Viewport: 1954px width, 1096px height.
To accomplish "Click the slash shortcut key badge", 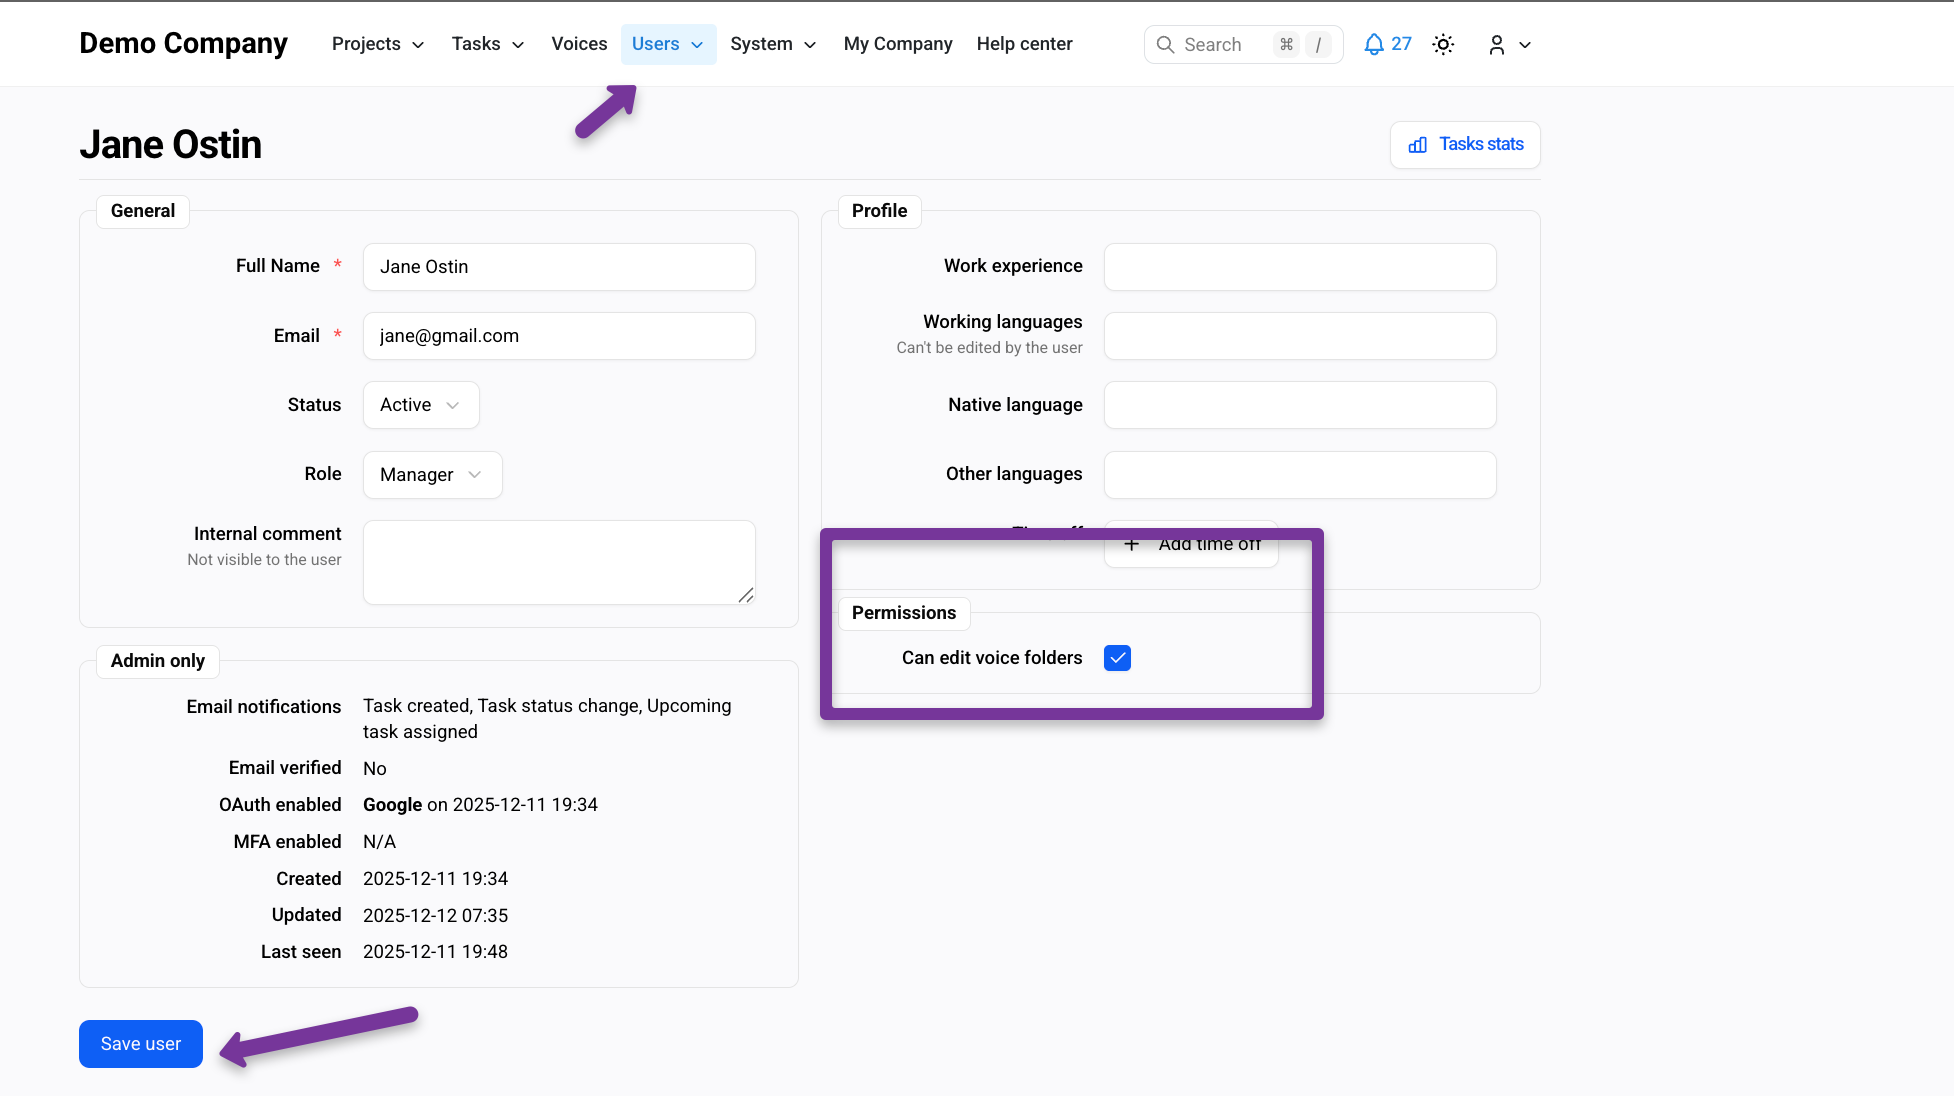I will click(1318, 45).
